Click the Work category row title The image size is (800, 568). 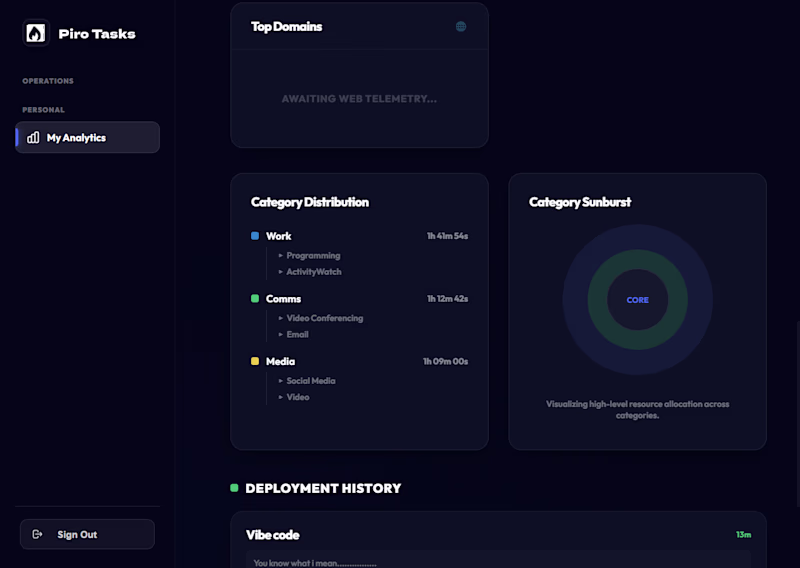[279, 236]
